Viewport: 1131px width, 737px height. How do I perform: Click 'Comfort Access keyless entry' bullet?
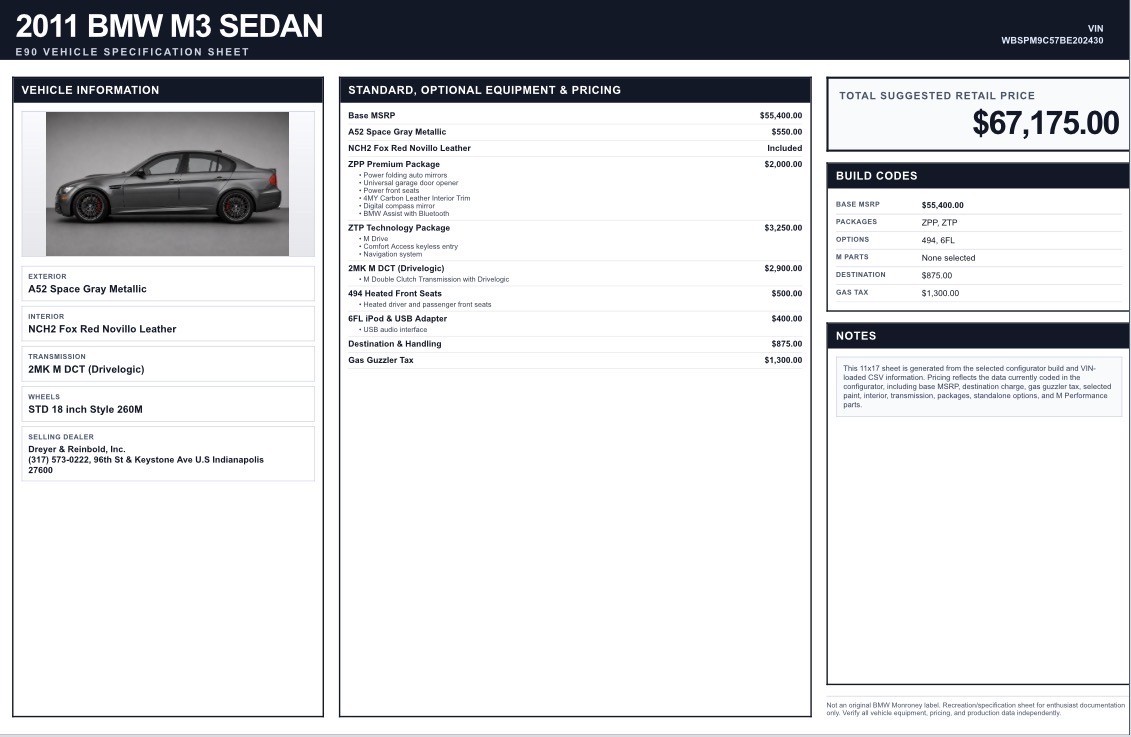(410, 247)
